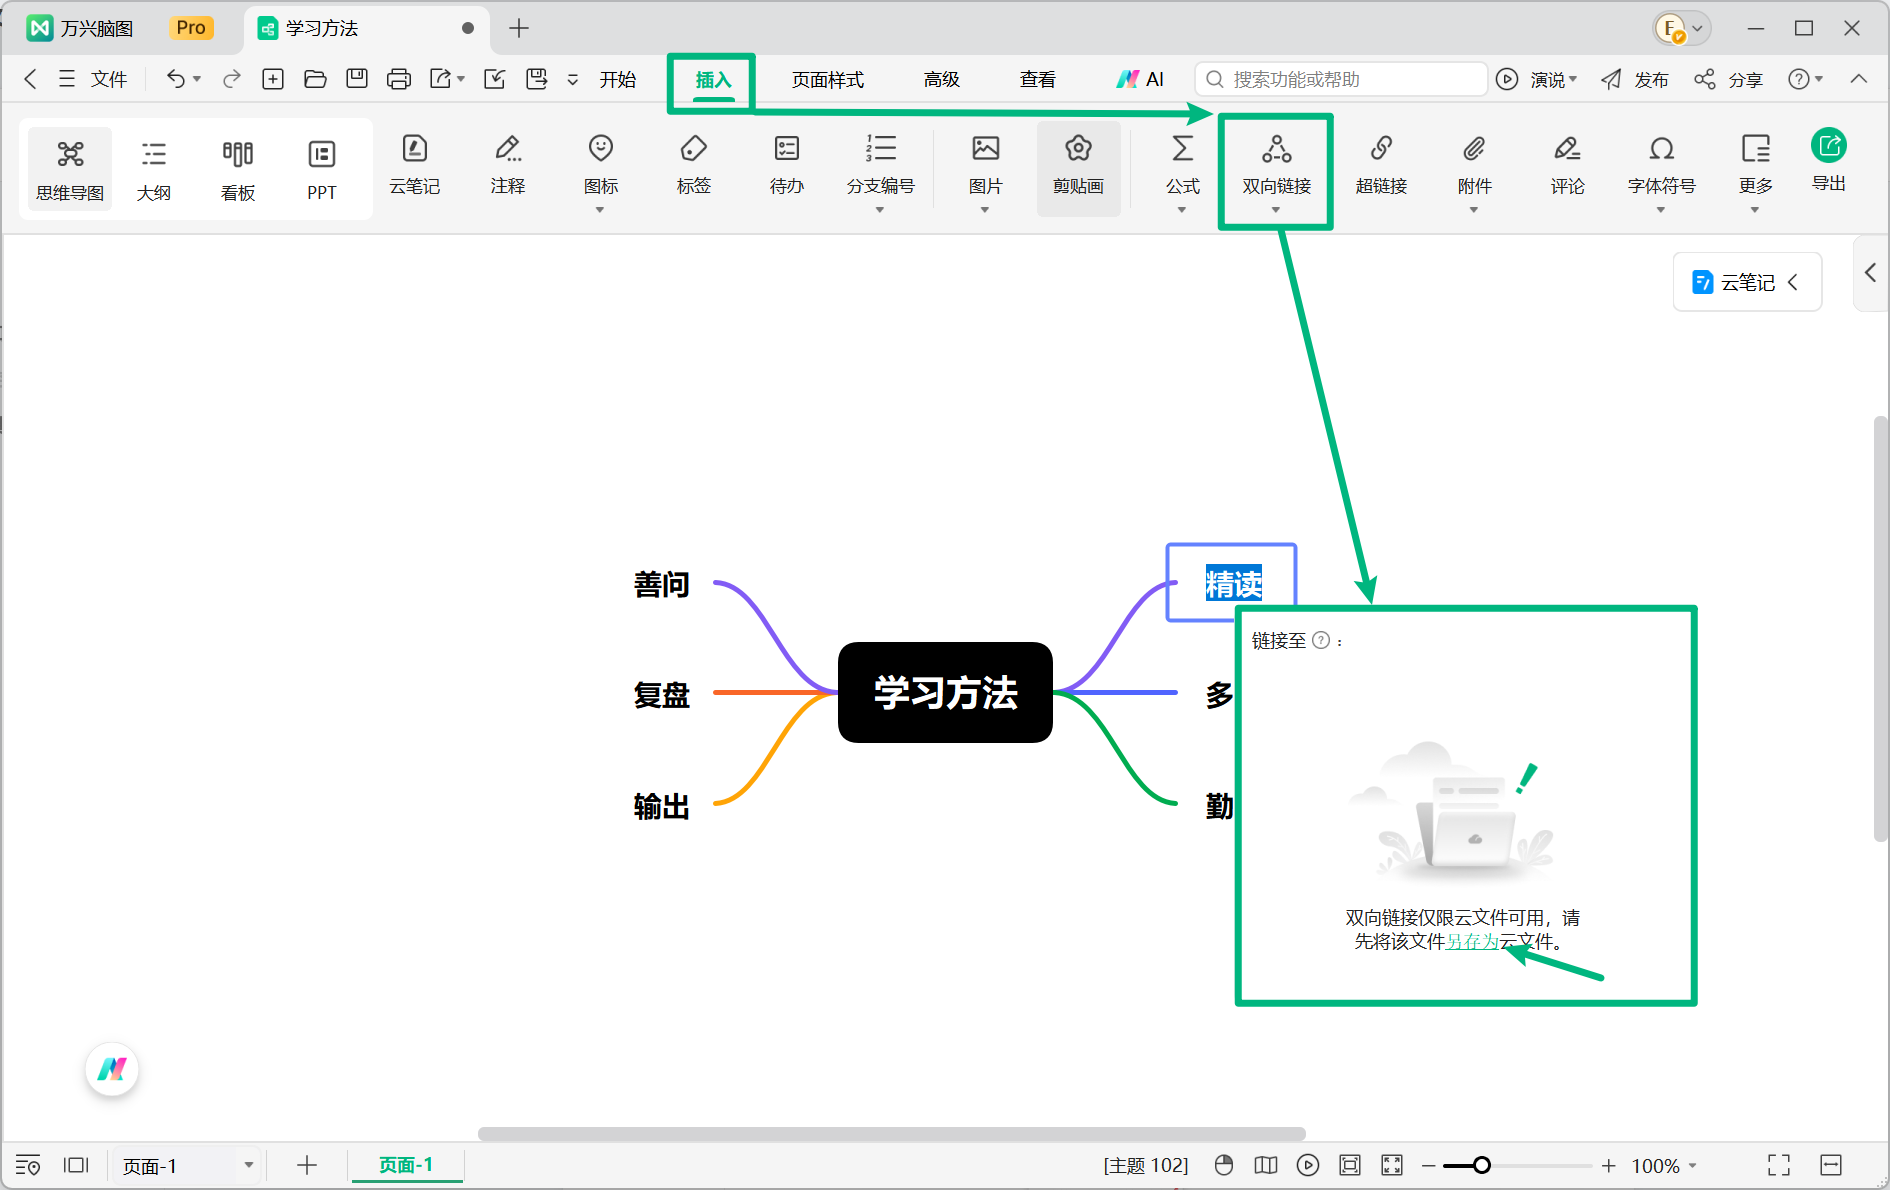Open the user account avatar dropdown
1890x1190 pixels.
pos(1681,29)
